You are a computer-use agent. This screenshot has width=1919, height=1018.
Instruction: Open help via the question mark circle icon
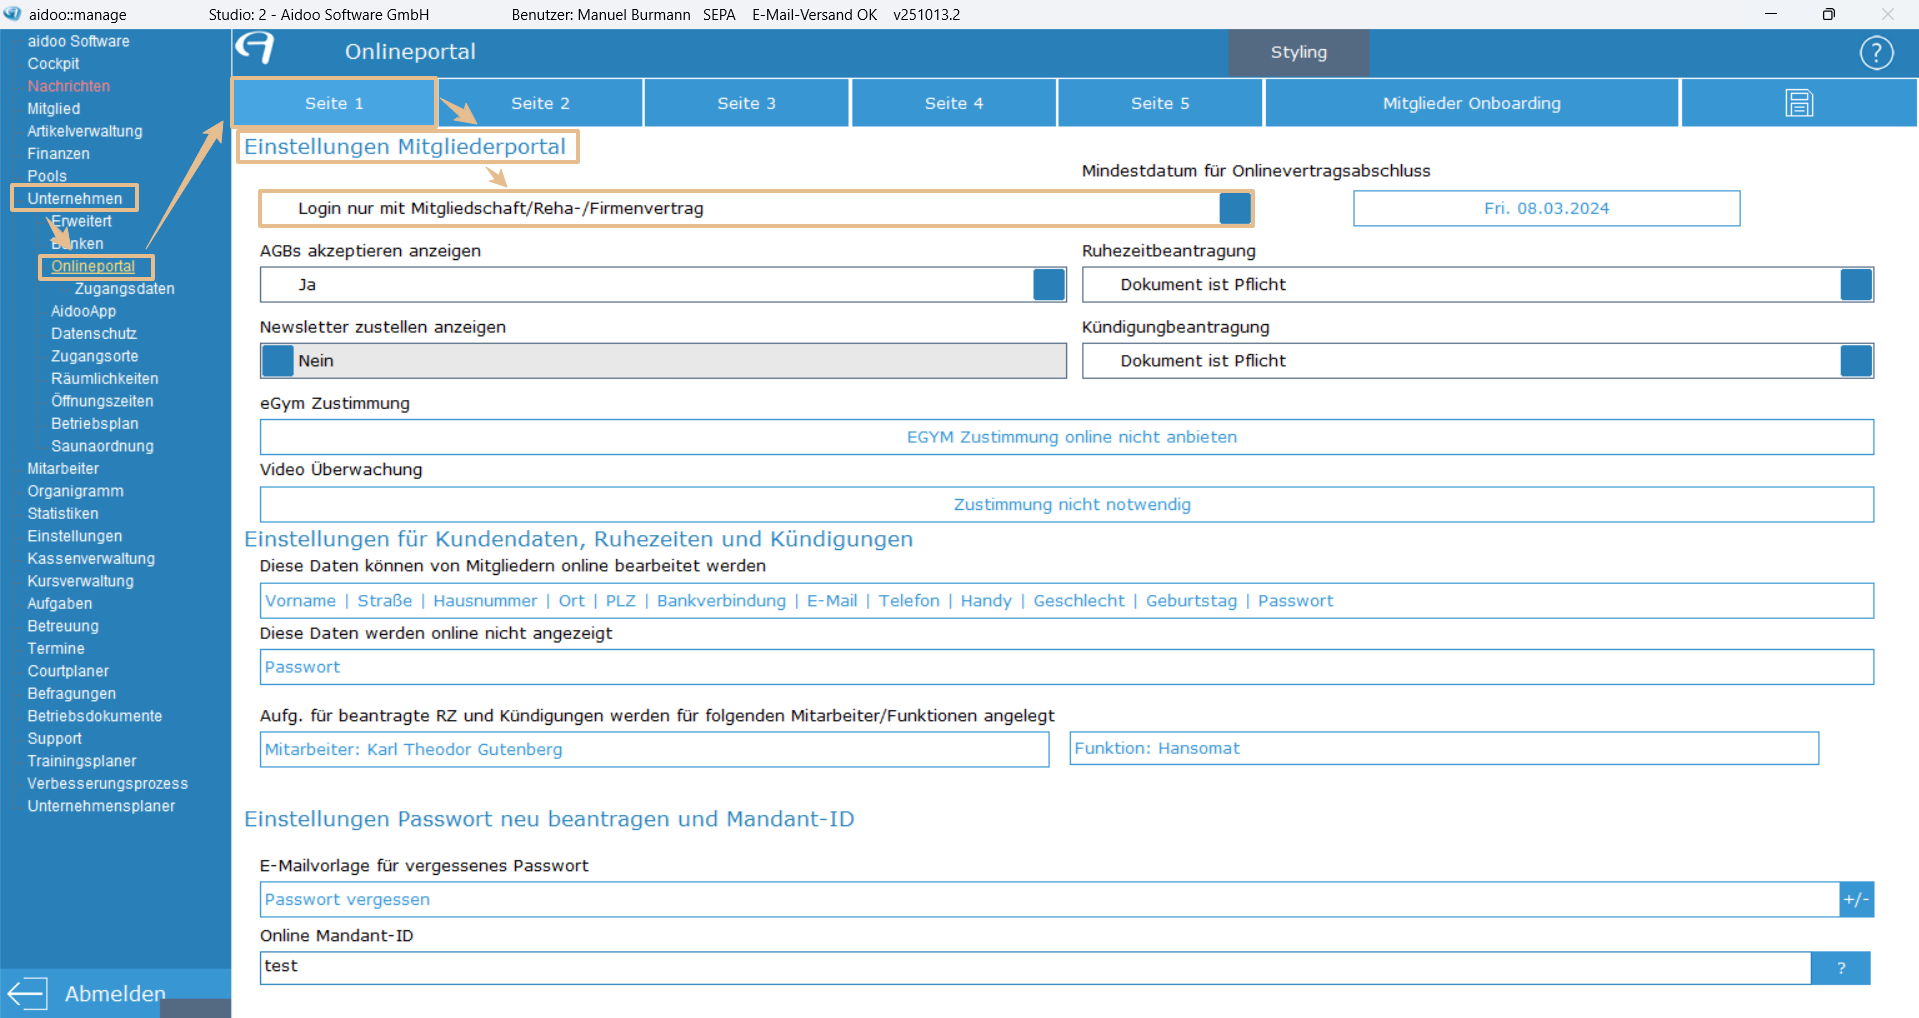click(1876, 53)
